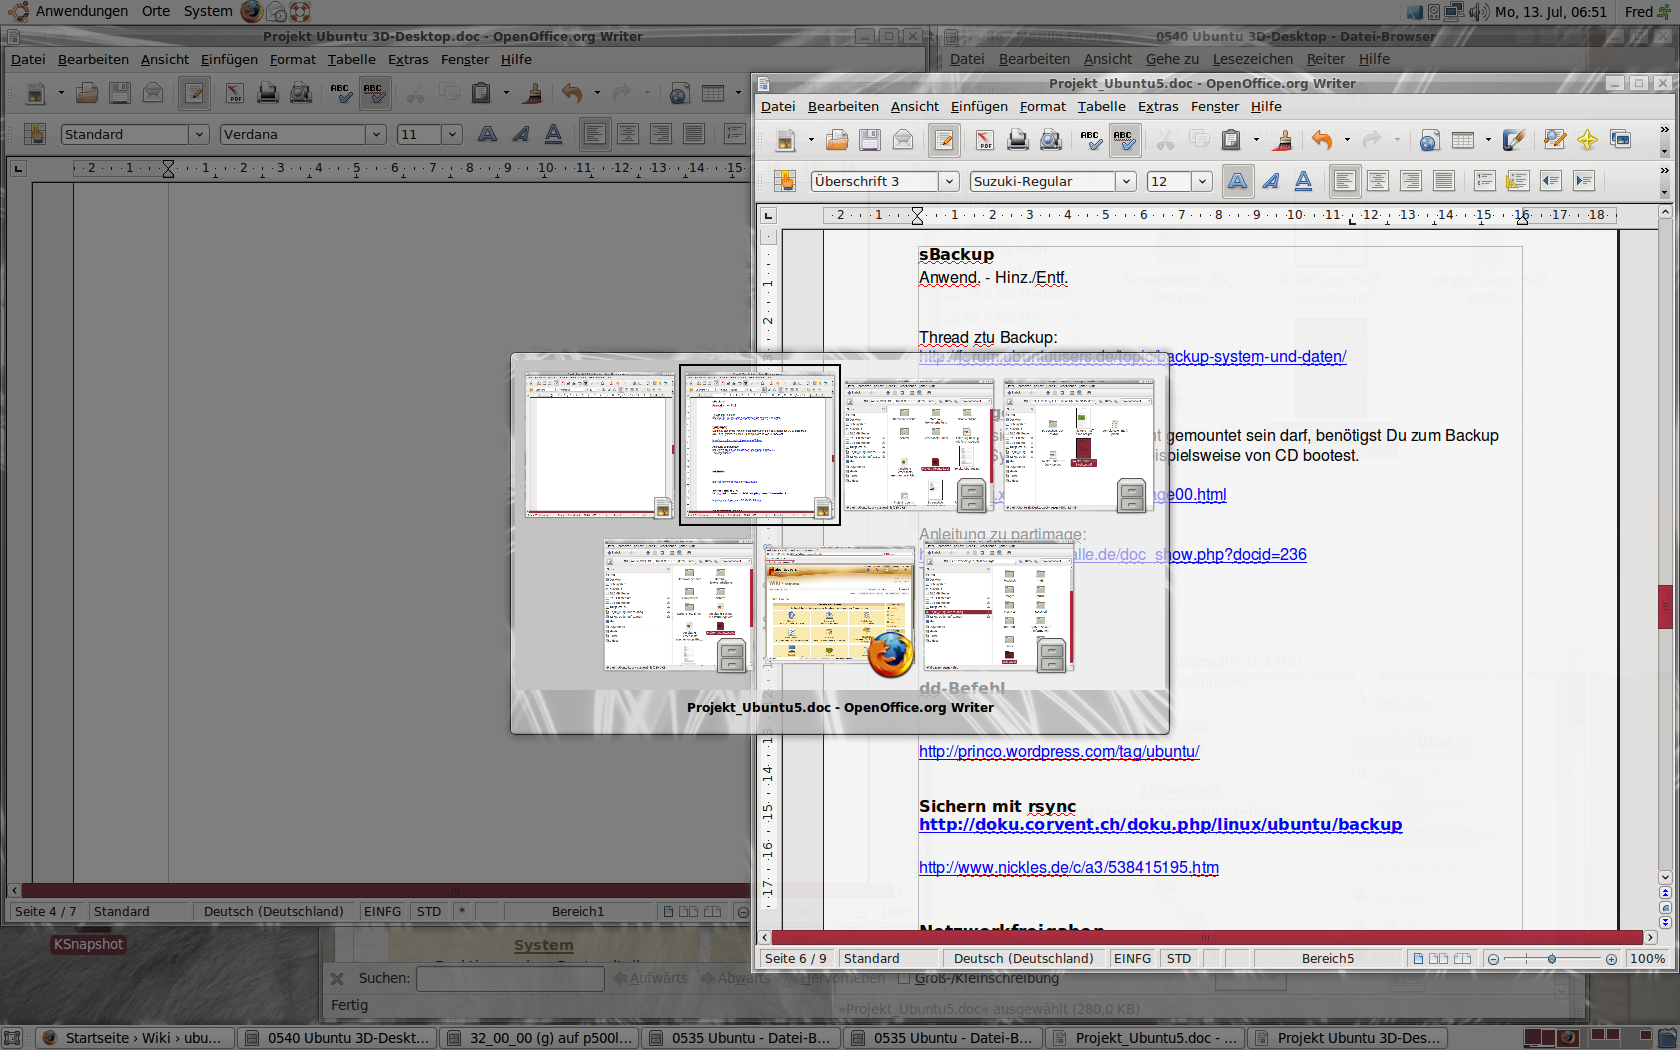This screenshot has height=1050, width=1680.
Task: Activate Format Paintbrush in Projekt_Ubuntu5.doc
Action: point(1283,140)
